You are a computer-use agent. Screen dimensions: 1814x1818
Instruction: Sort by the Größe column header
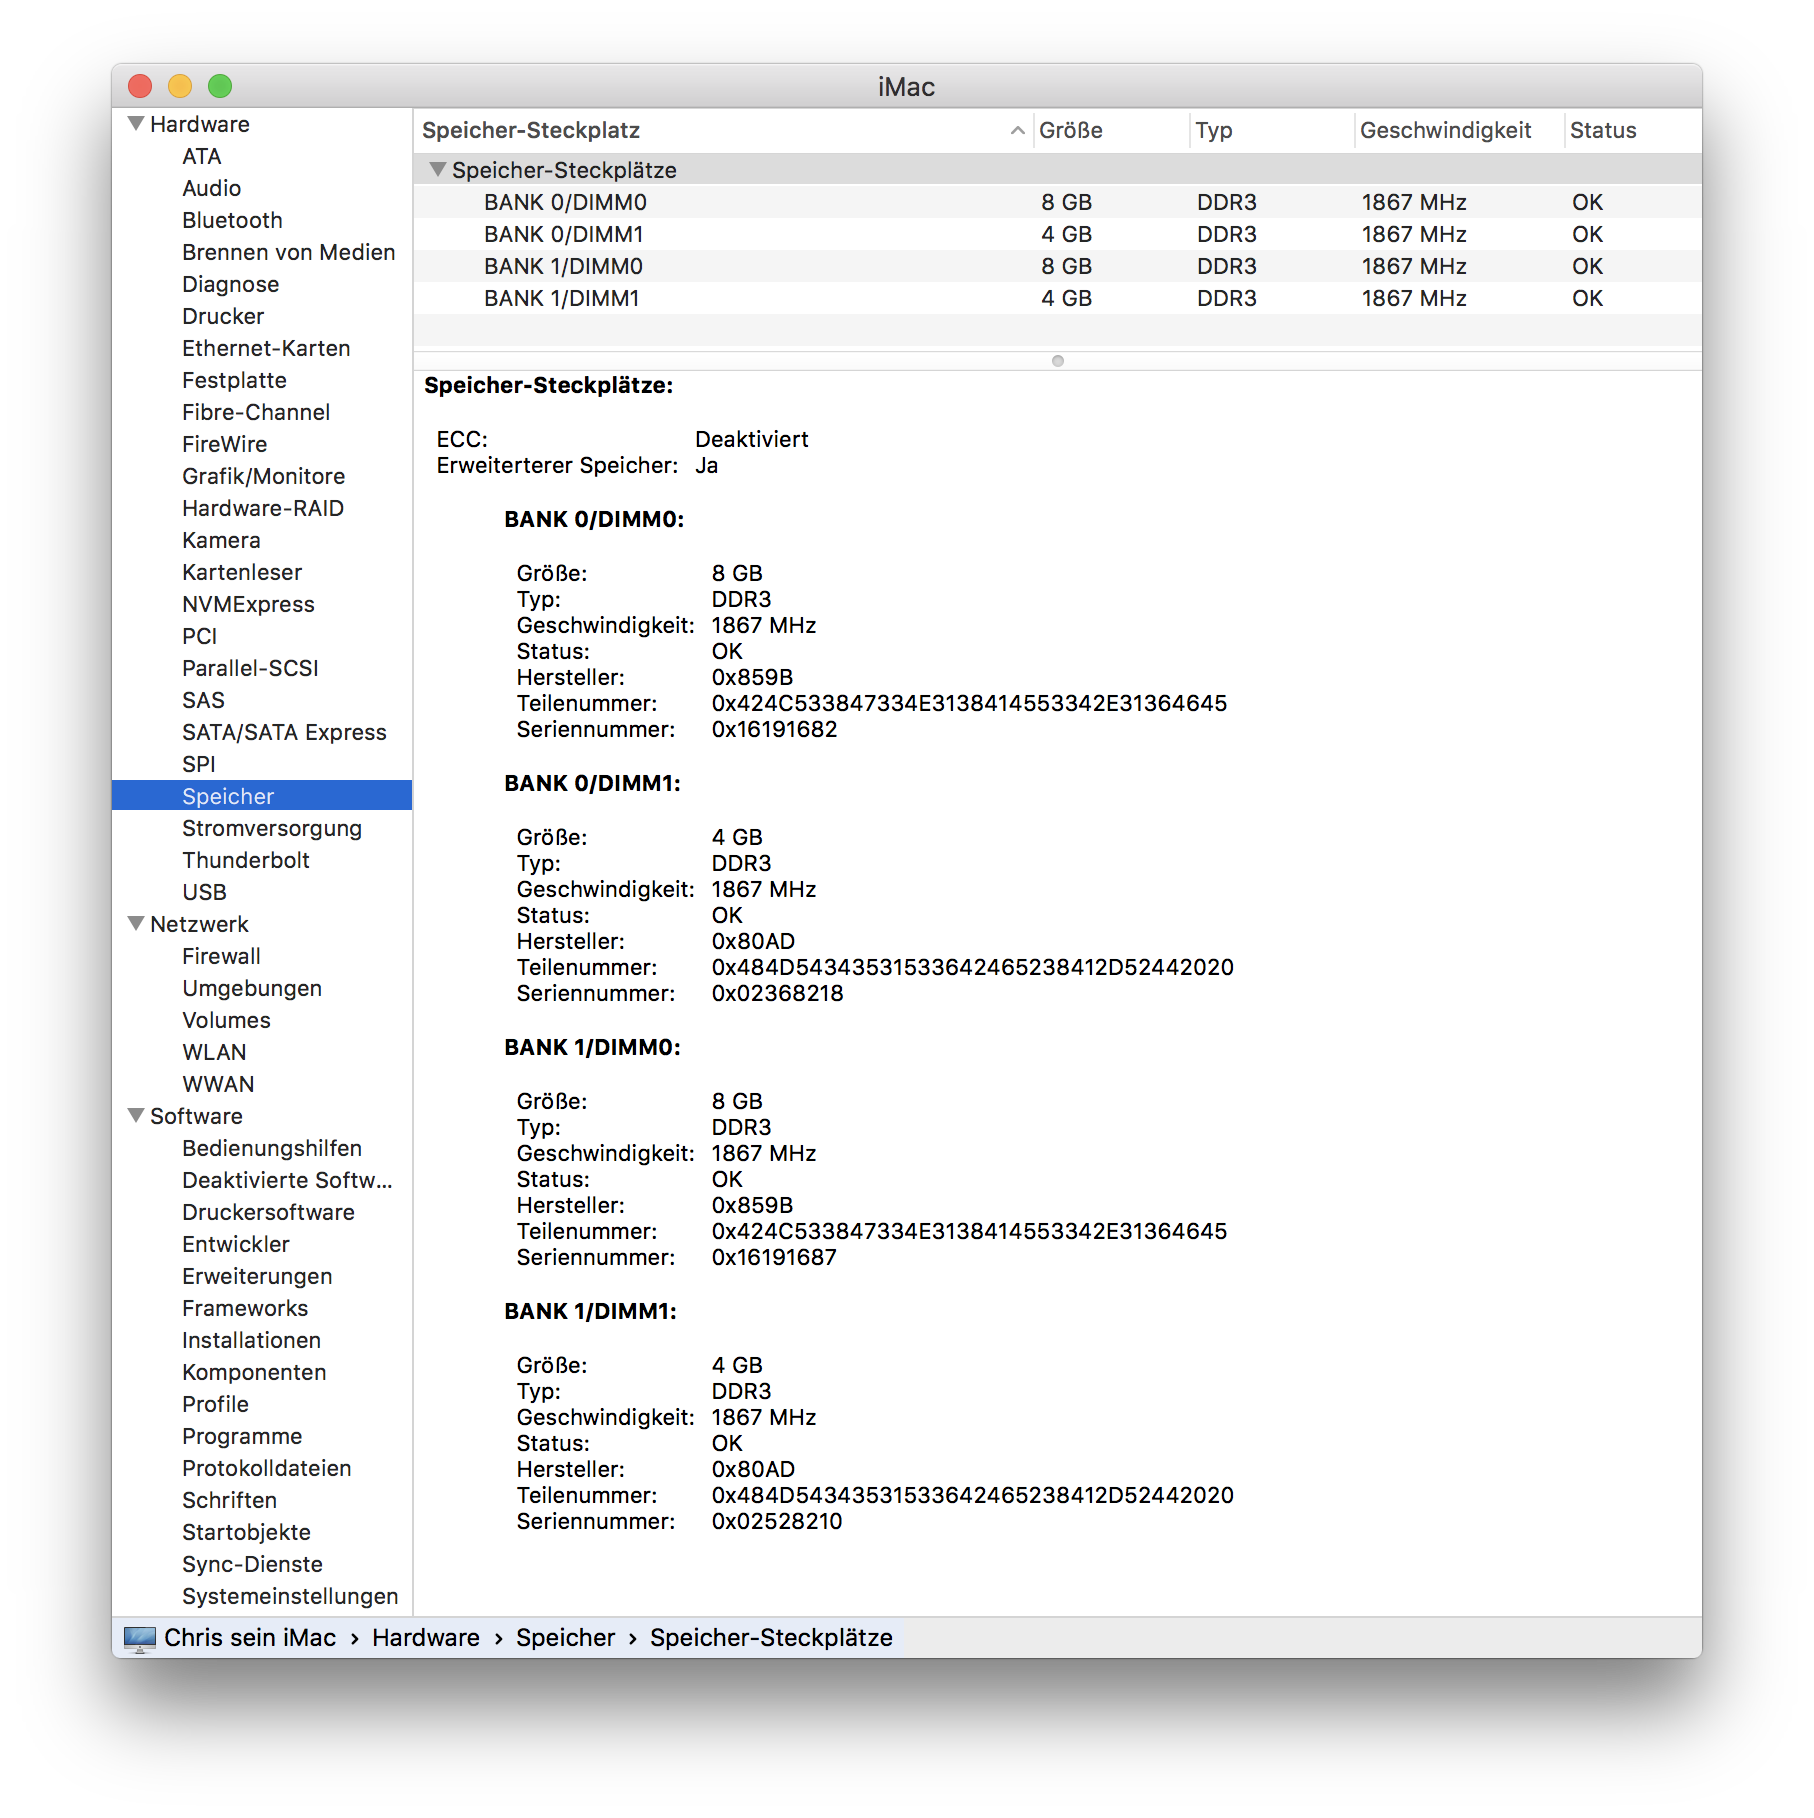[x=1110, y=130]
